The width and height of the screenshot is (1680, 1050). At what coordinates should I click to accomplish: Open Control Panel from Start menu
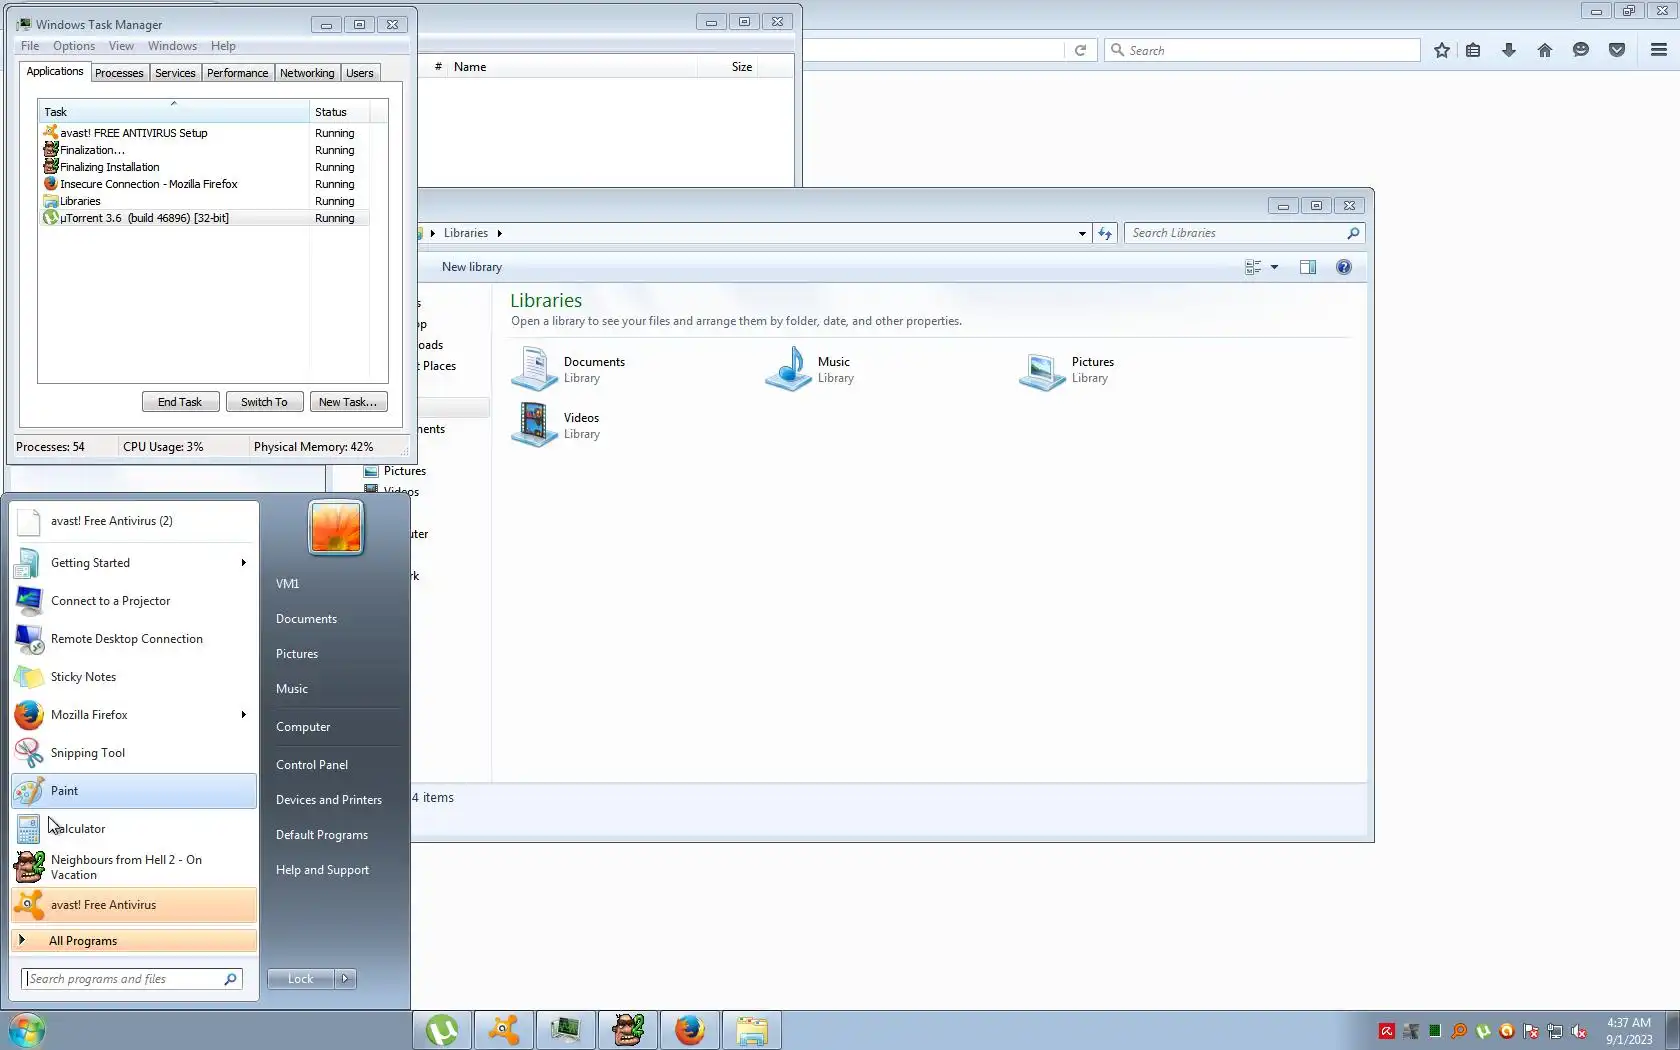pos(312,765)
